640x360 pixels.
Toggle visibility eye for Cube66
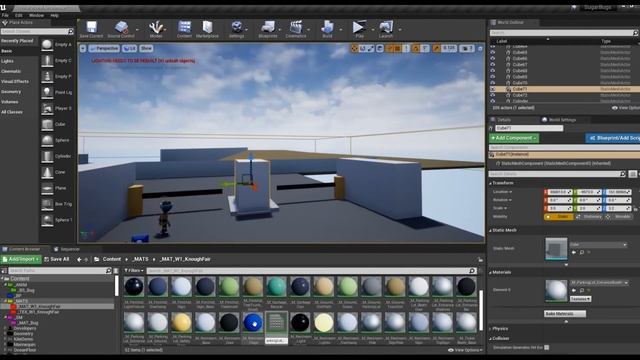(x=493, y=58)
